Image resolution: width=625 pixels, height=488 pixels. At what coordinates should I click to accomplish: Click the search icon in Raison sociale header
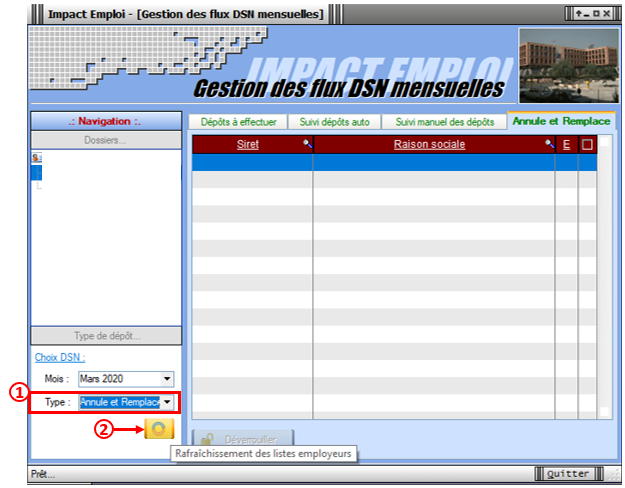pyautogui.click(x=550, y=144)
